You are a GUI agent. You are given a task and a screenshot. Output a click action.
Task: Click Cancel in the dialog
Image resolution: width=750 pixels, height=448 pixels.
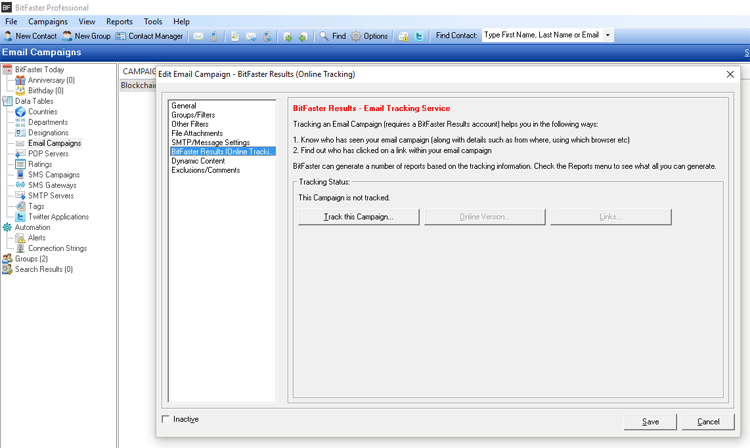pyautogui.click(x=708, y=422)
